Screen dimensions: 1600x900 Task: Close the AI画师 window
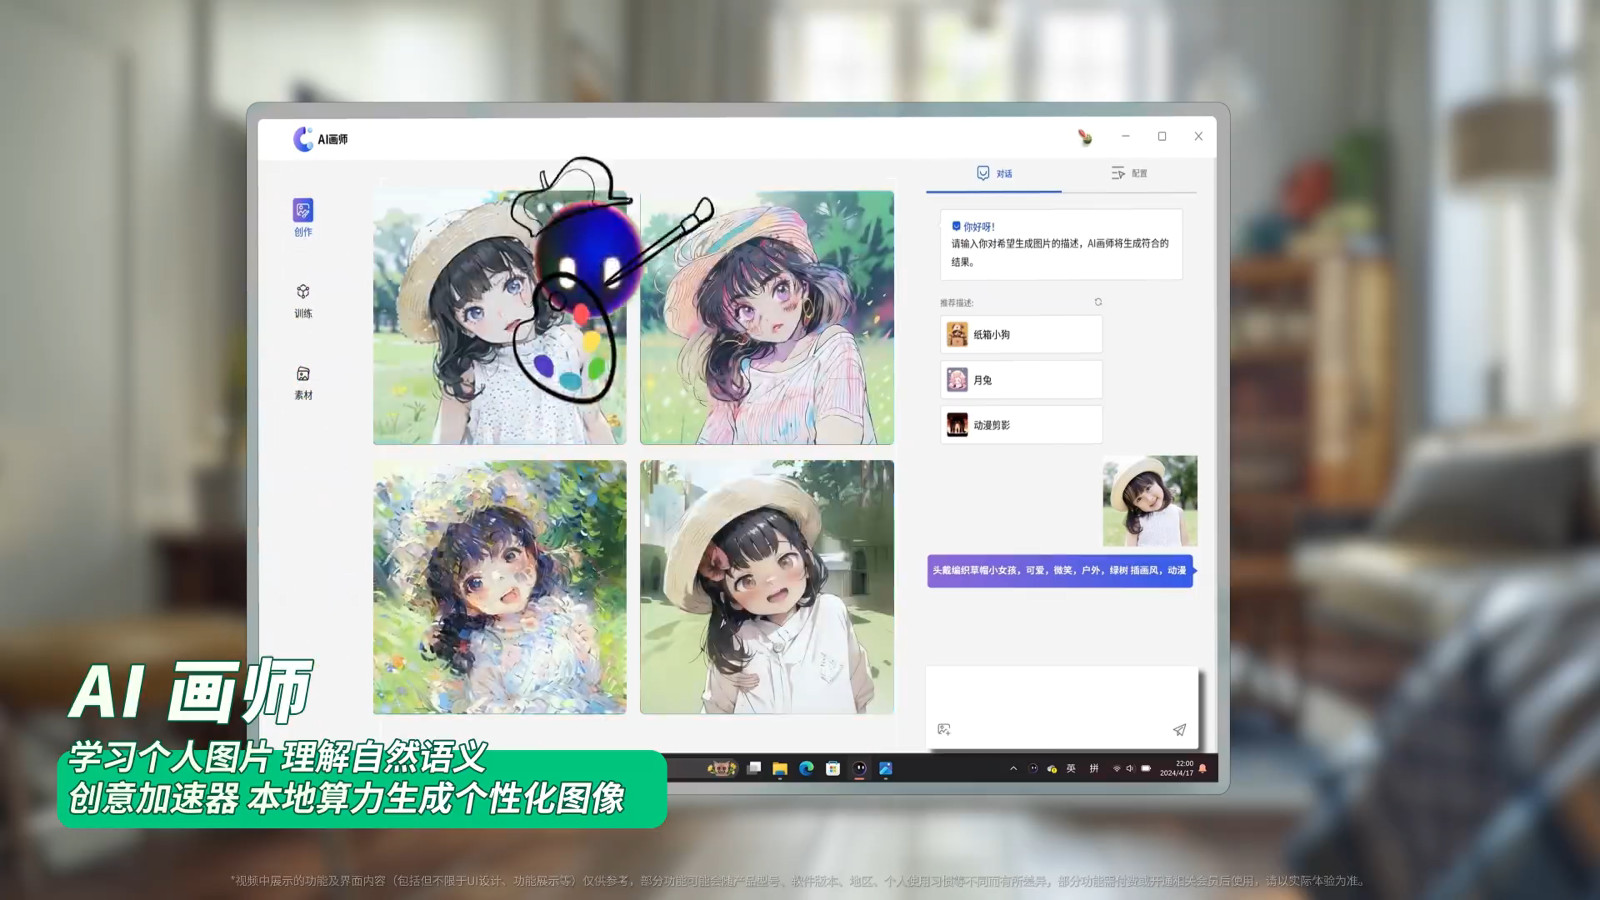click(1198, 136)
